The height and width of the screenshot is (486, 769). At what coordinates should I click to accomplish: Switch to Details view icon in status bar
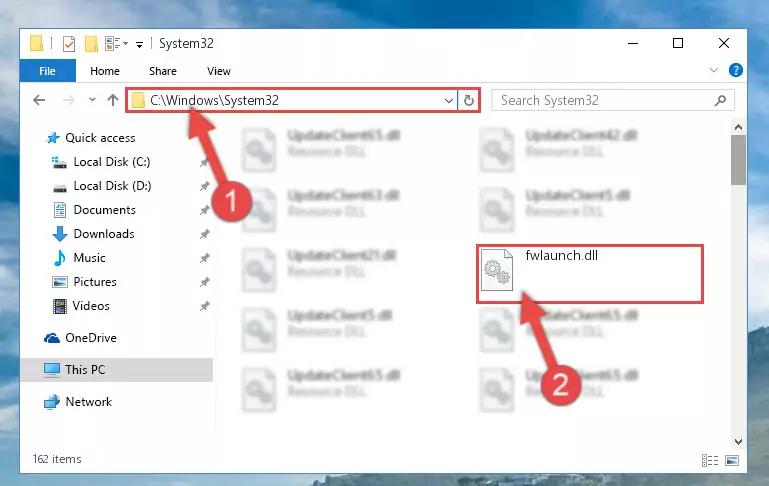pos(710,460)
